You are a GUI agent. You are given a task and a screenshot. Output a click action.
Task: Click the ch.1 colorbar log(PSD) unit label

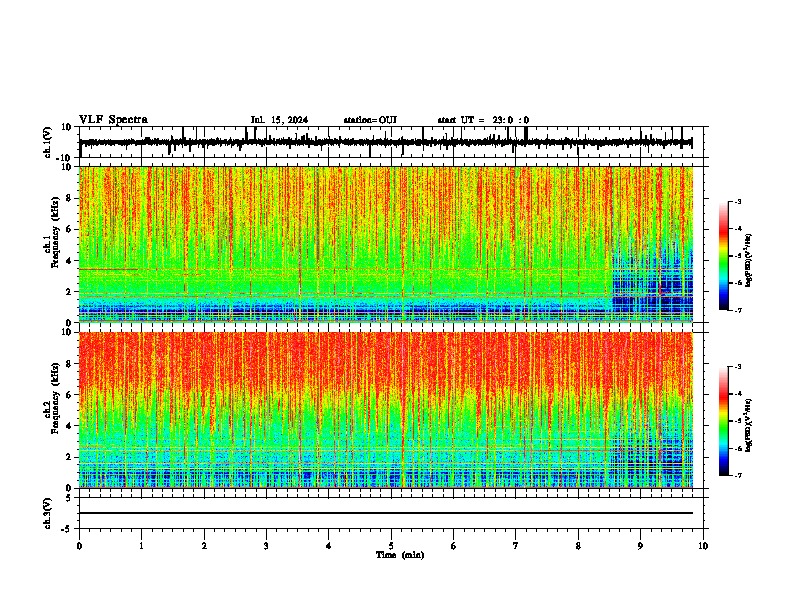(x=748, y=261)
